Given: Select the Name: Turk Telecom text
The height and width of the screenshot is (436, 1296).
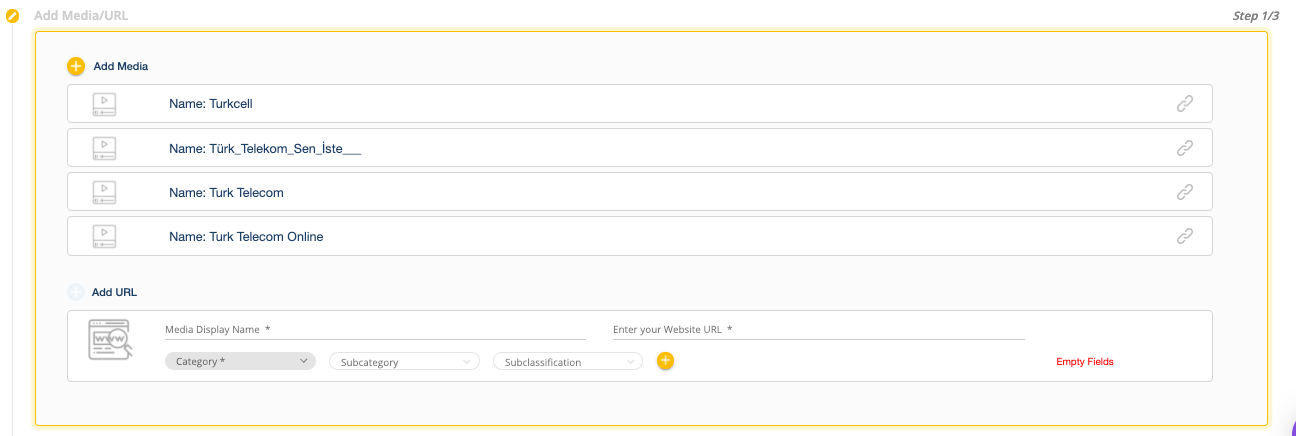Looking at the screenshot, I should (227, 192).
